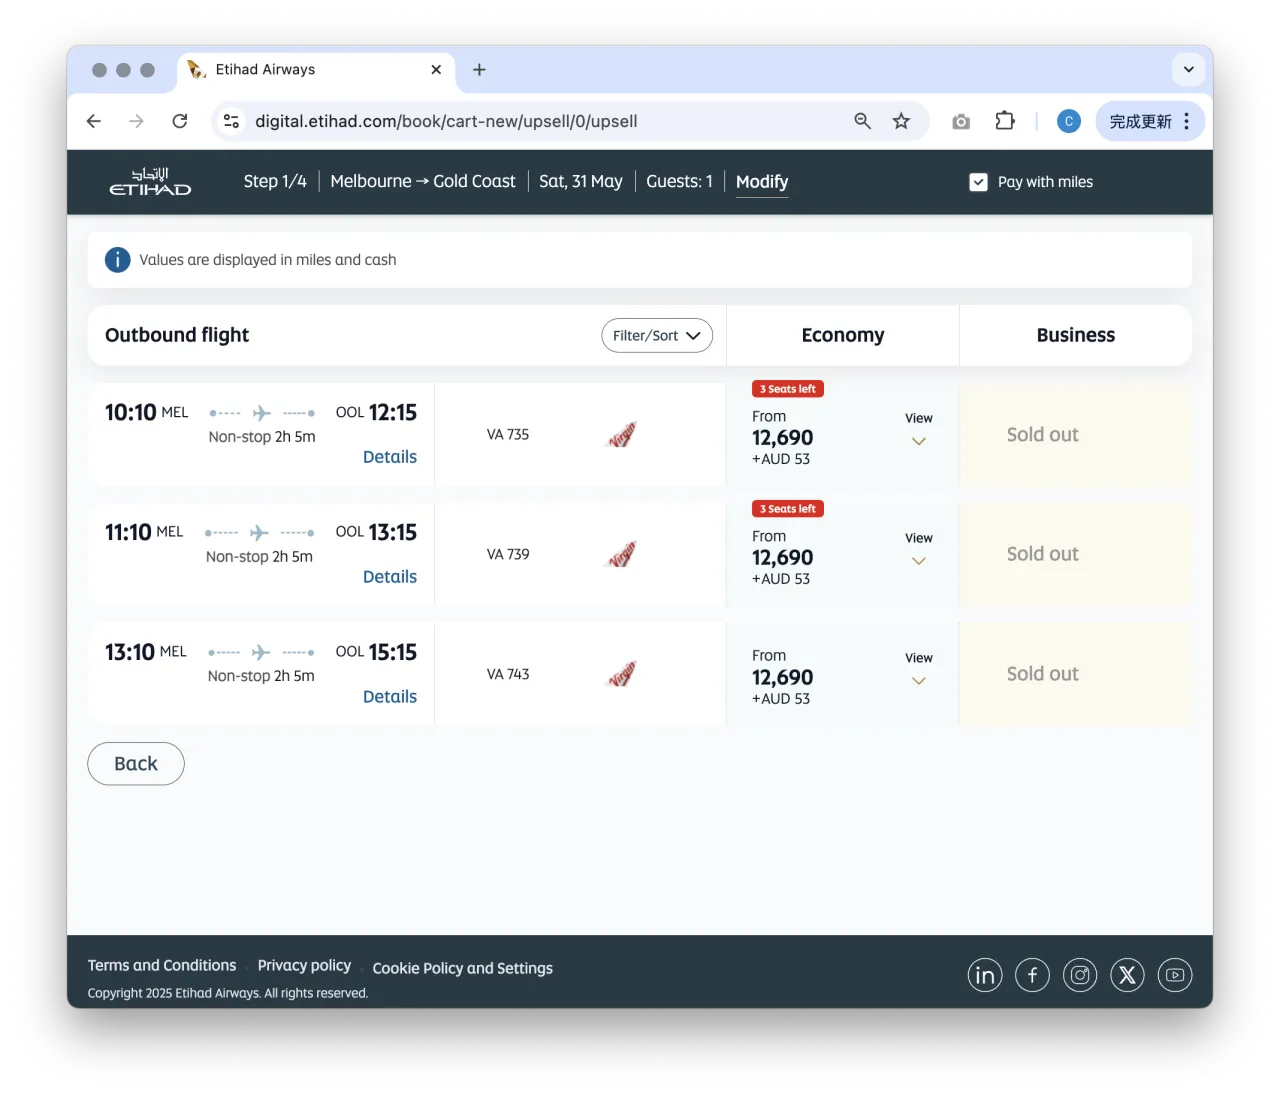The image size is (1280, 1097).
Task: Click the flight number VA 743
Action: click(508, 674)
